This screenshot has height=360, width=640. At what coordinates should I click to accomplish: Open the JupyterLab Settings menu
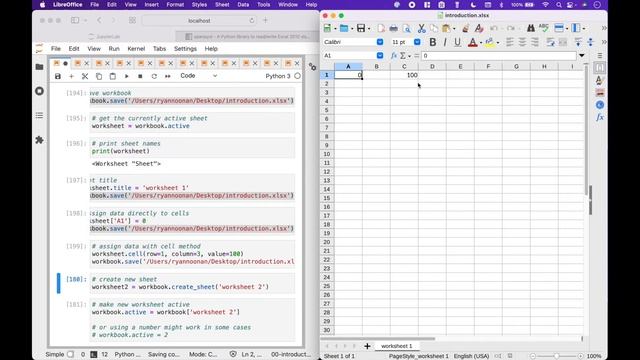coord(185,49)
